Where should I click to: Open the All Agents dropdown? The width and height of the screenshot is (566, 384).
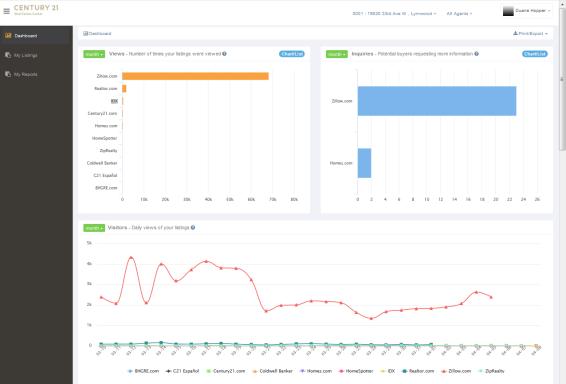[x=459, y=14]
